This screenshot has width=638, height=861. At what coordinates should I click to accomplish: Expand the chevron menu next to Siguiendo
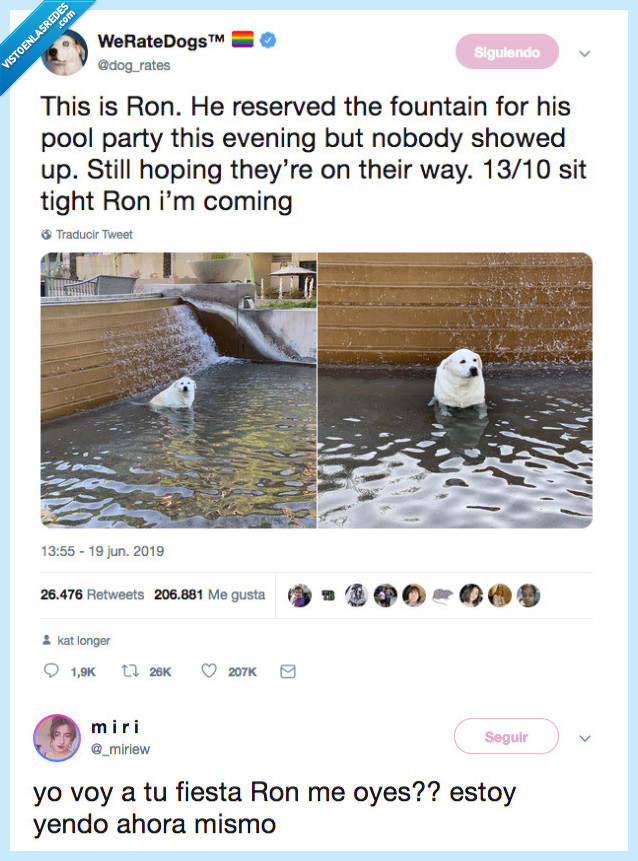[585, 53]
